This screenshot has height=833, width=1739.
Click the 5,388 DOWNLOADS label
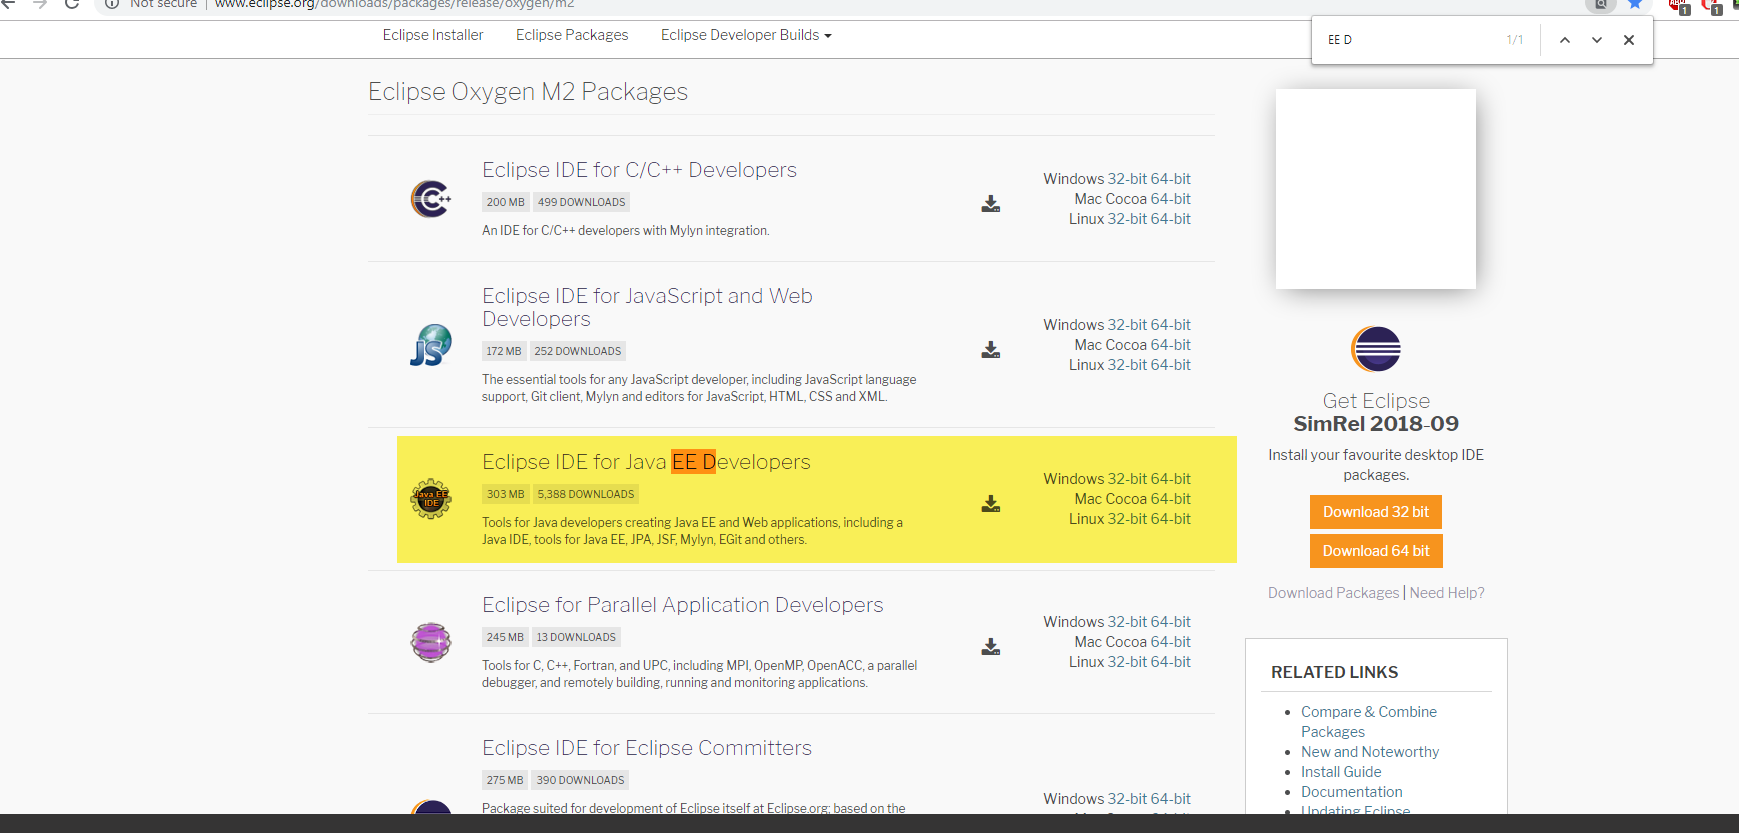point(586,494)
